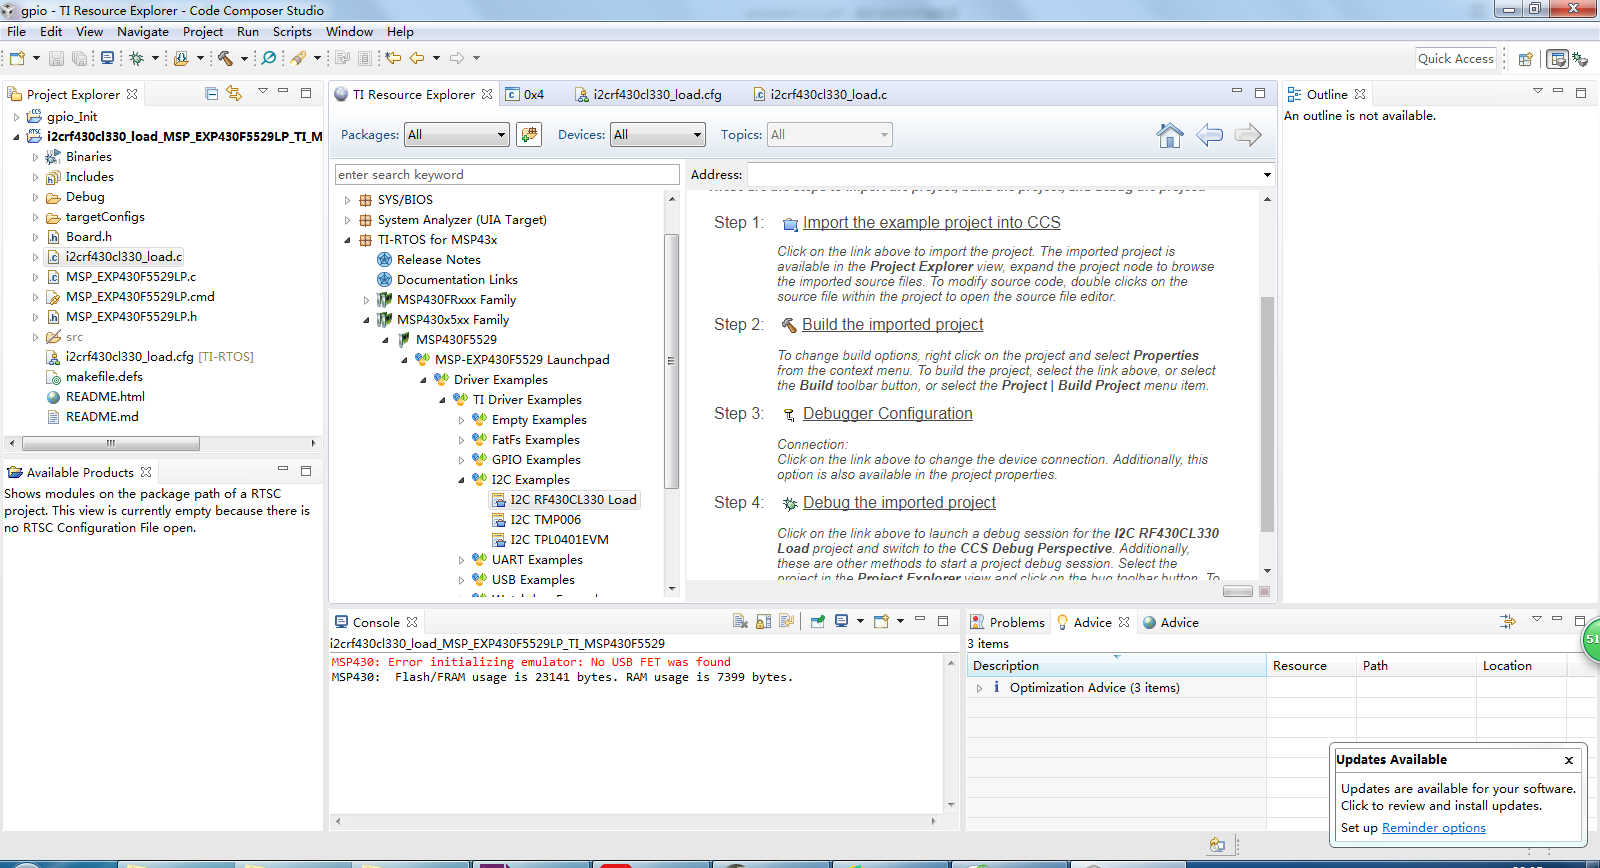Click the instructions page vertical scrollbar
Image resolution: width=1600 pixels, height=868 pixels.
coord(1267,414)
